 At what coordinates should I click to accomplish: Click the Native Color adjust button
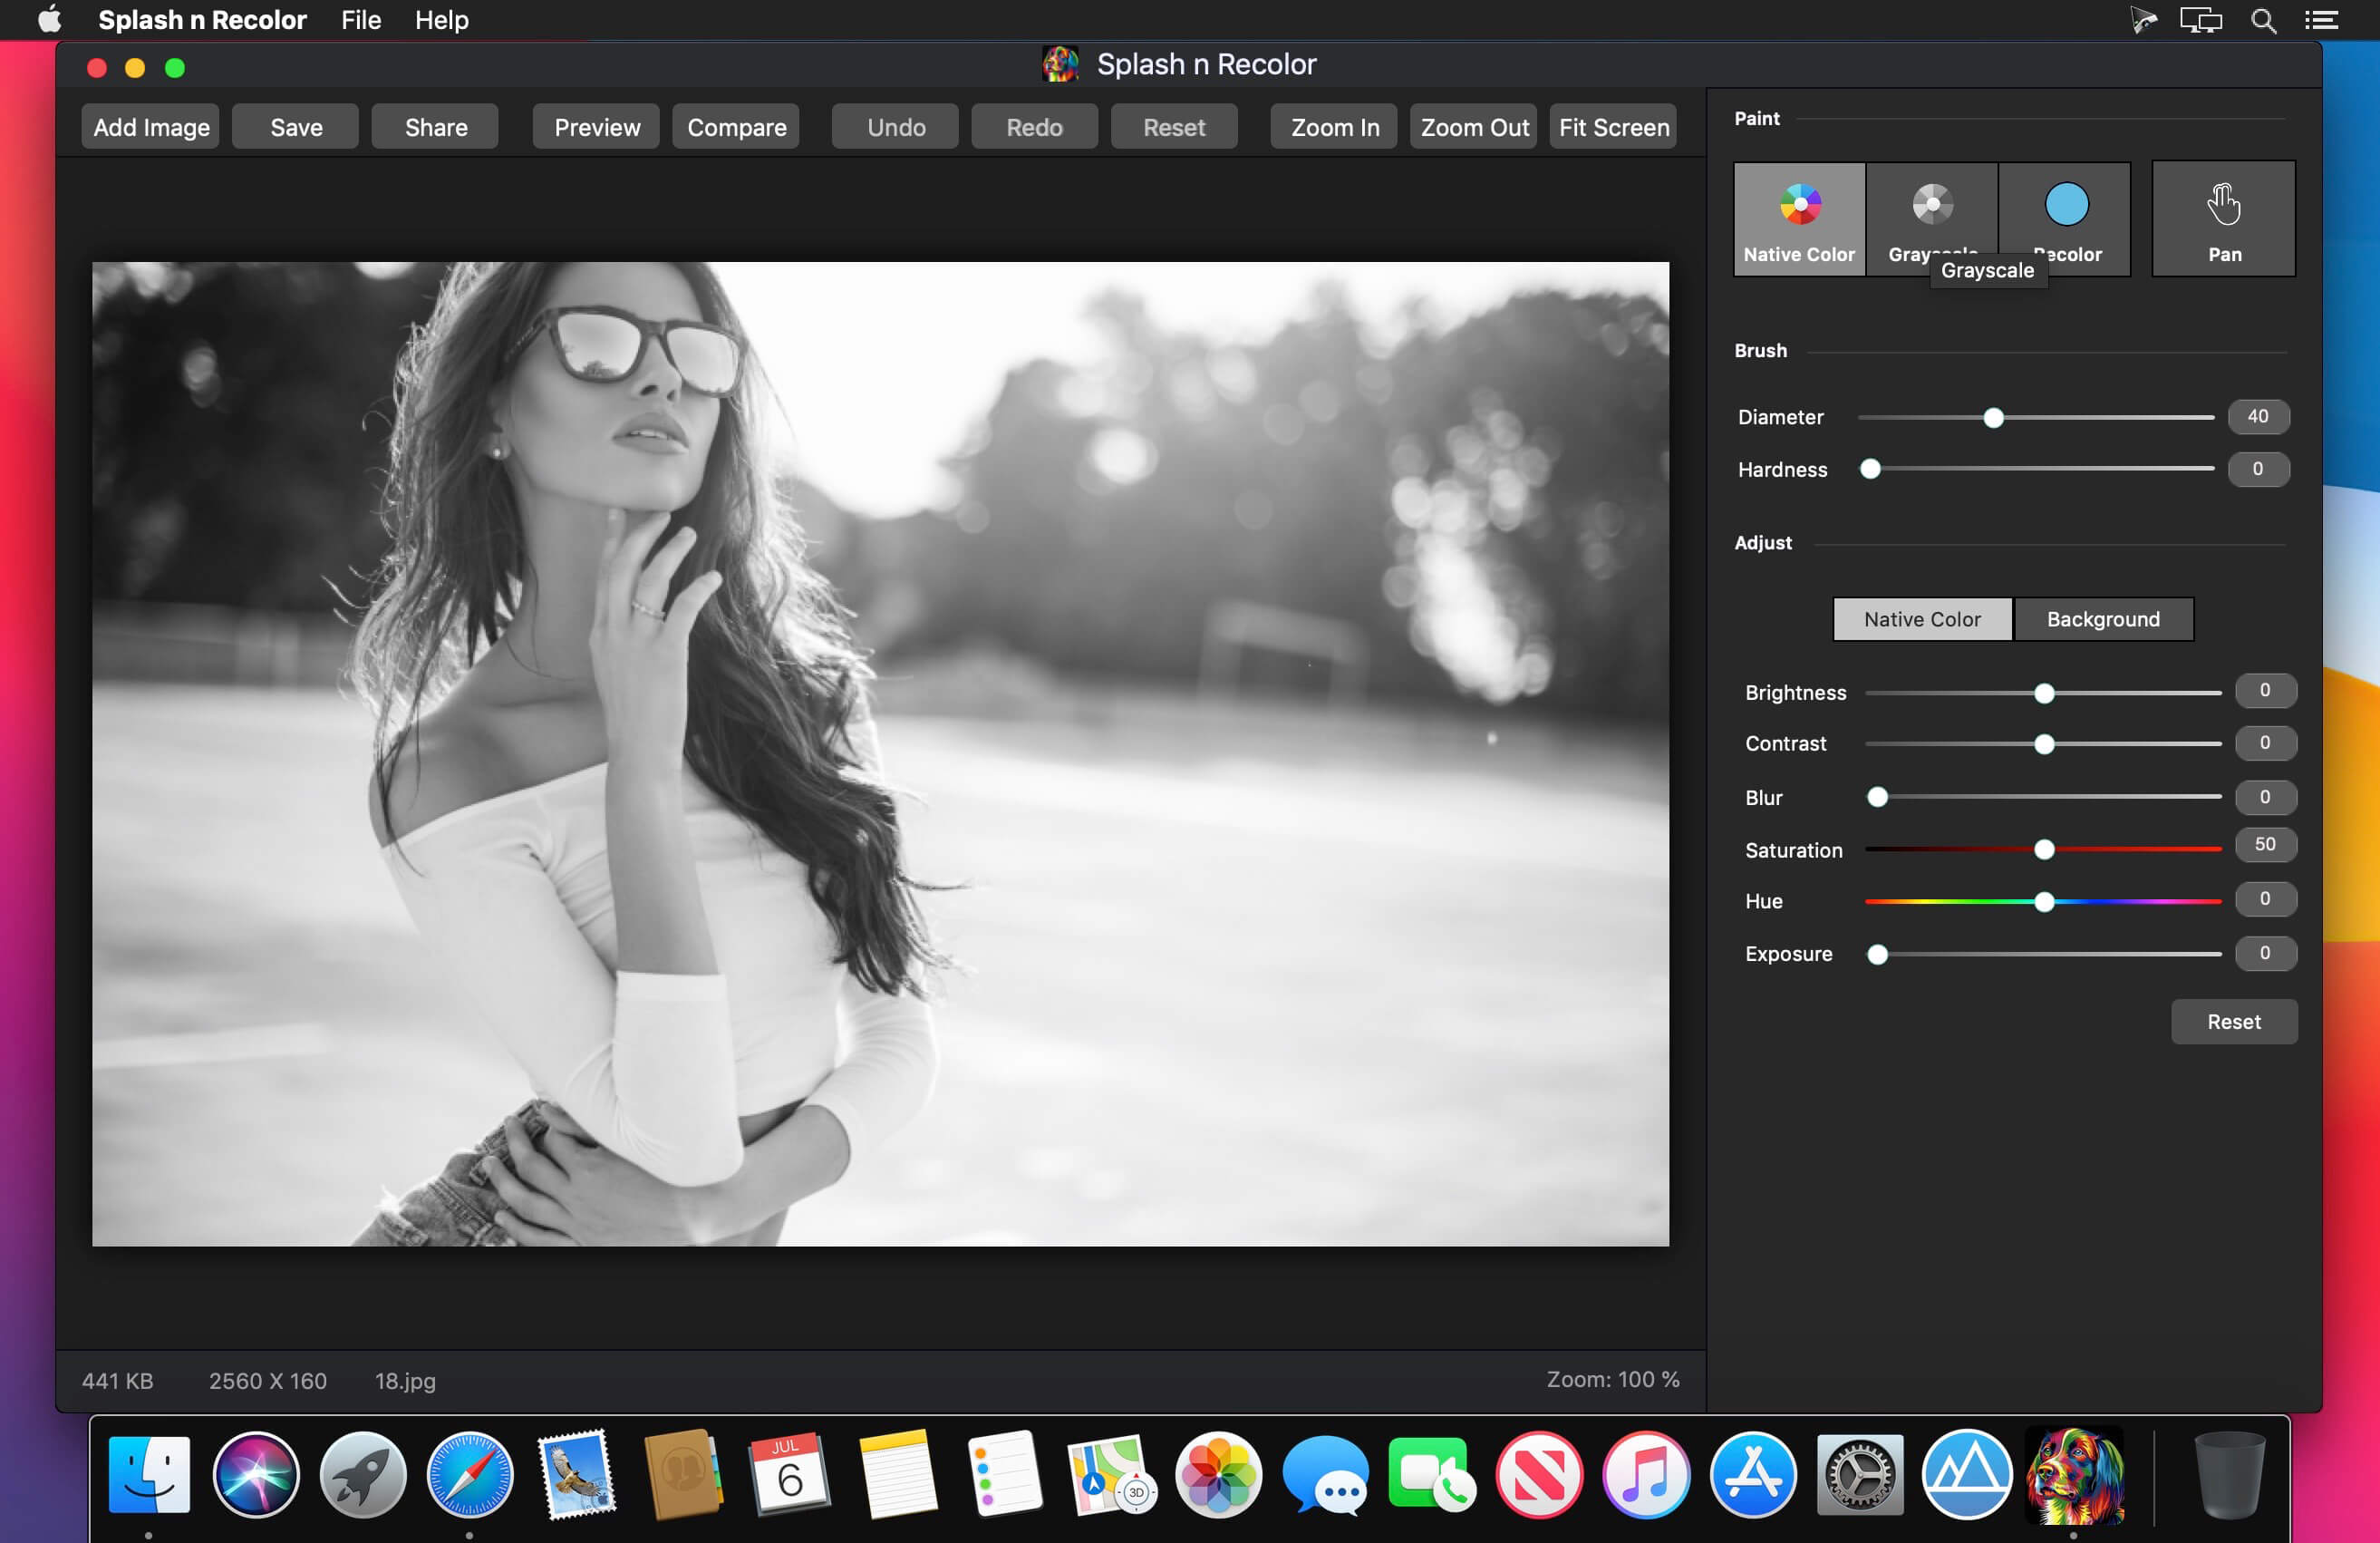pyautogui.click(x=1922, y=618)
